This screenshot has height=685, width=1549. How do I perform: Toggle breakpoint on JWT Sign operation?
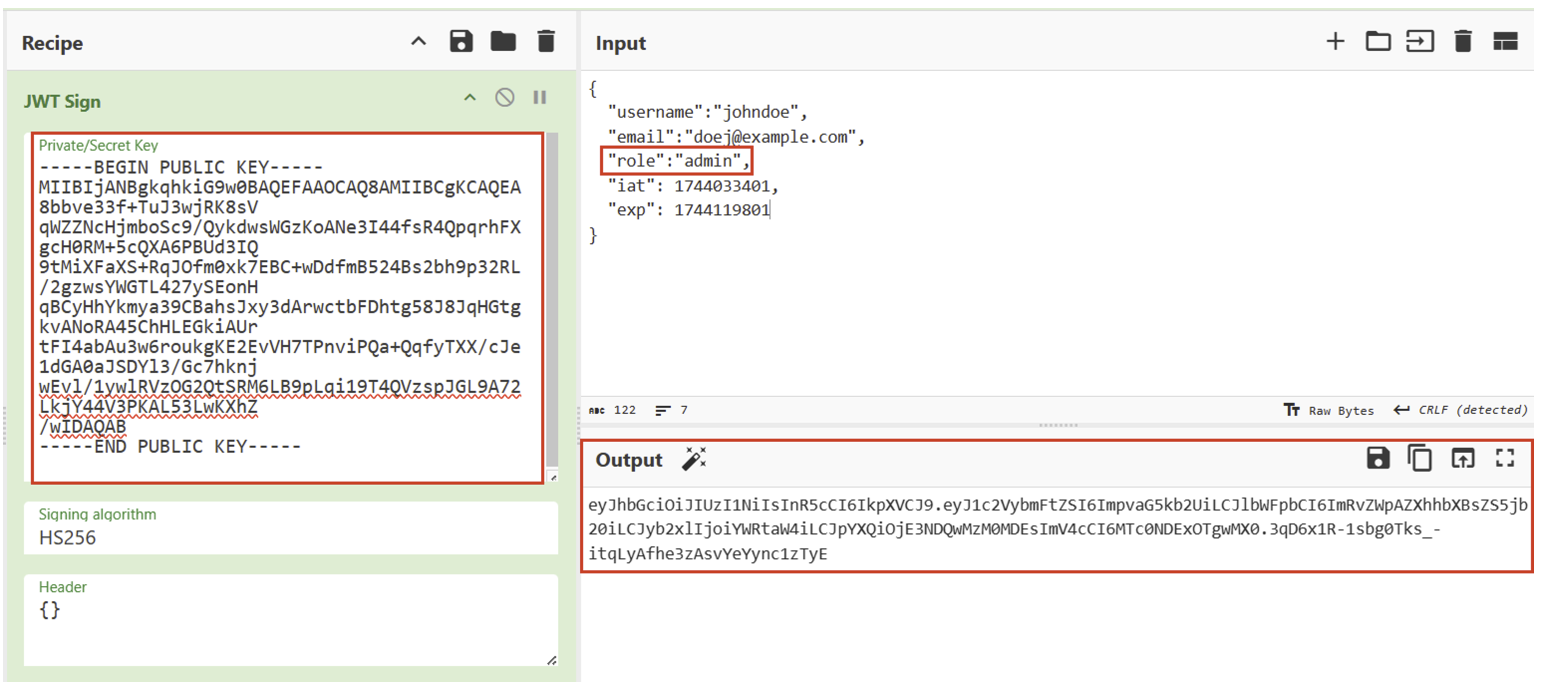(540, 97)
